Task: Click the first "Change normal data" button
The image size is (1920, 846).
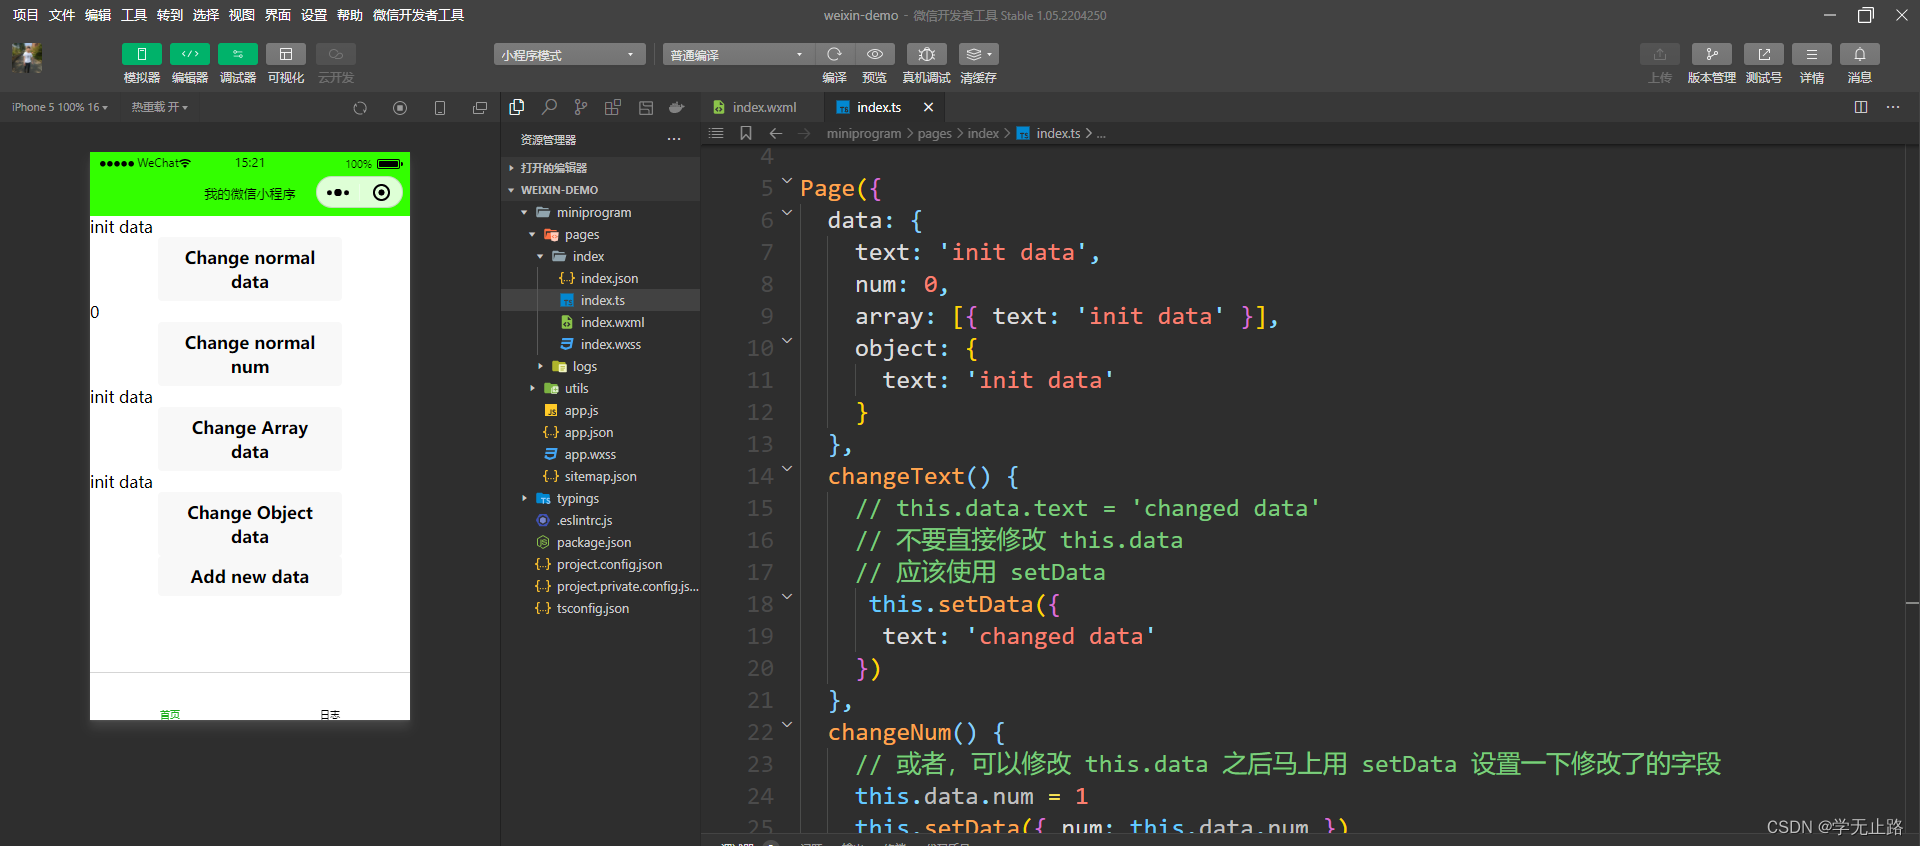Action: click(x=250, y=270)
